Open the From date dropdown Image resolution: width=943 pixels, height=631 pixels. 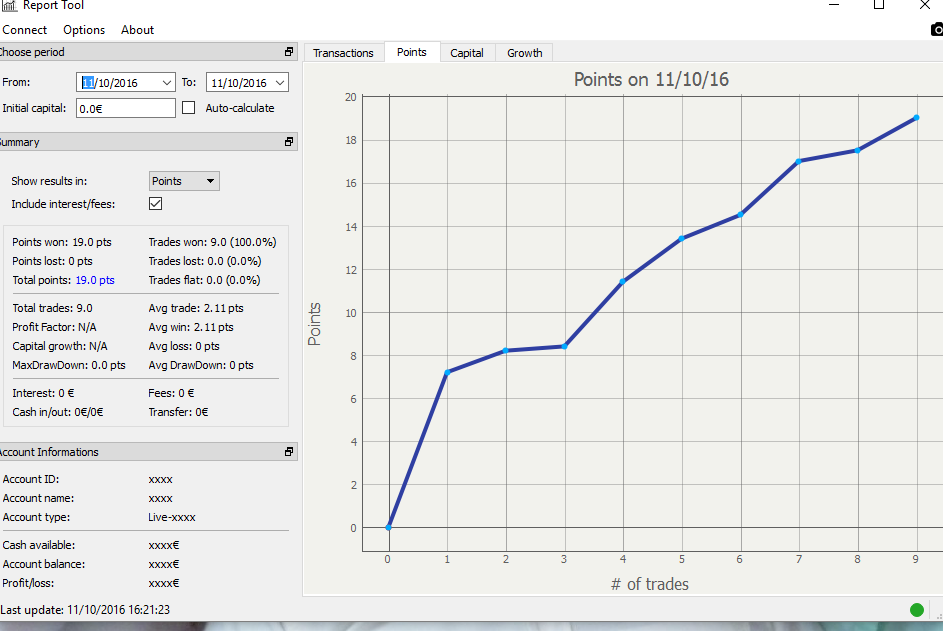point(167,83)
